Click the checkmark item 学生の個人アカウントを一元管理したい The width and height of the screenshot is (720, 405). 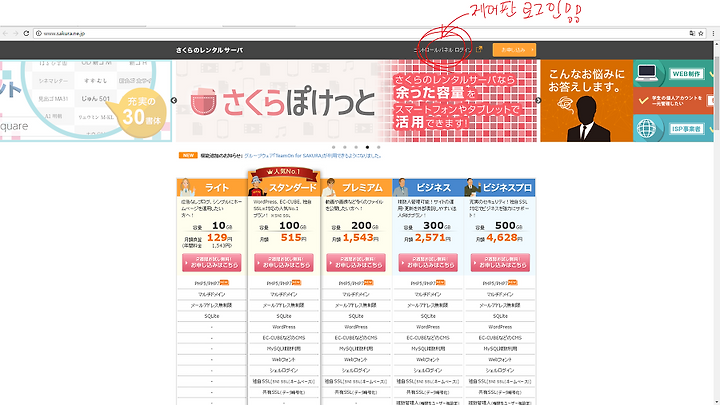[673, 101]
